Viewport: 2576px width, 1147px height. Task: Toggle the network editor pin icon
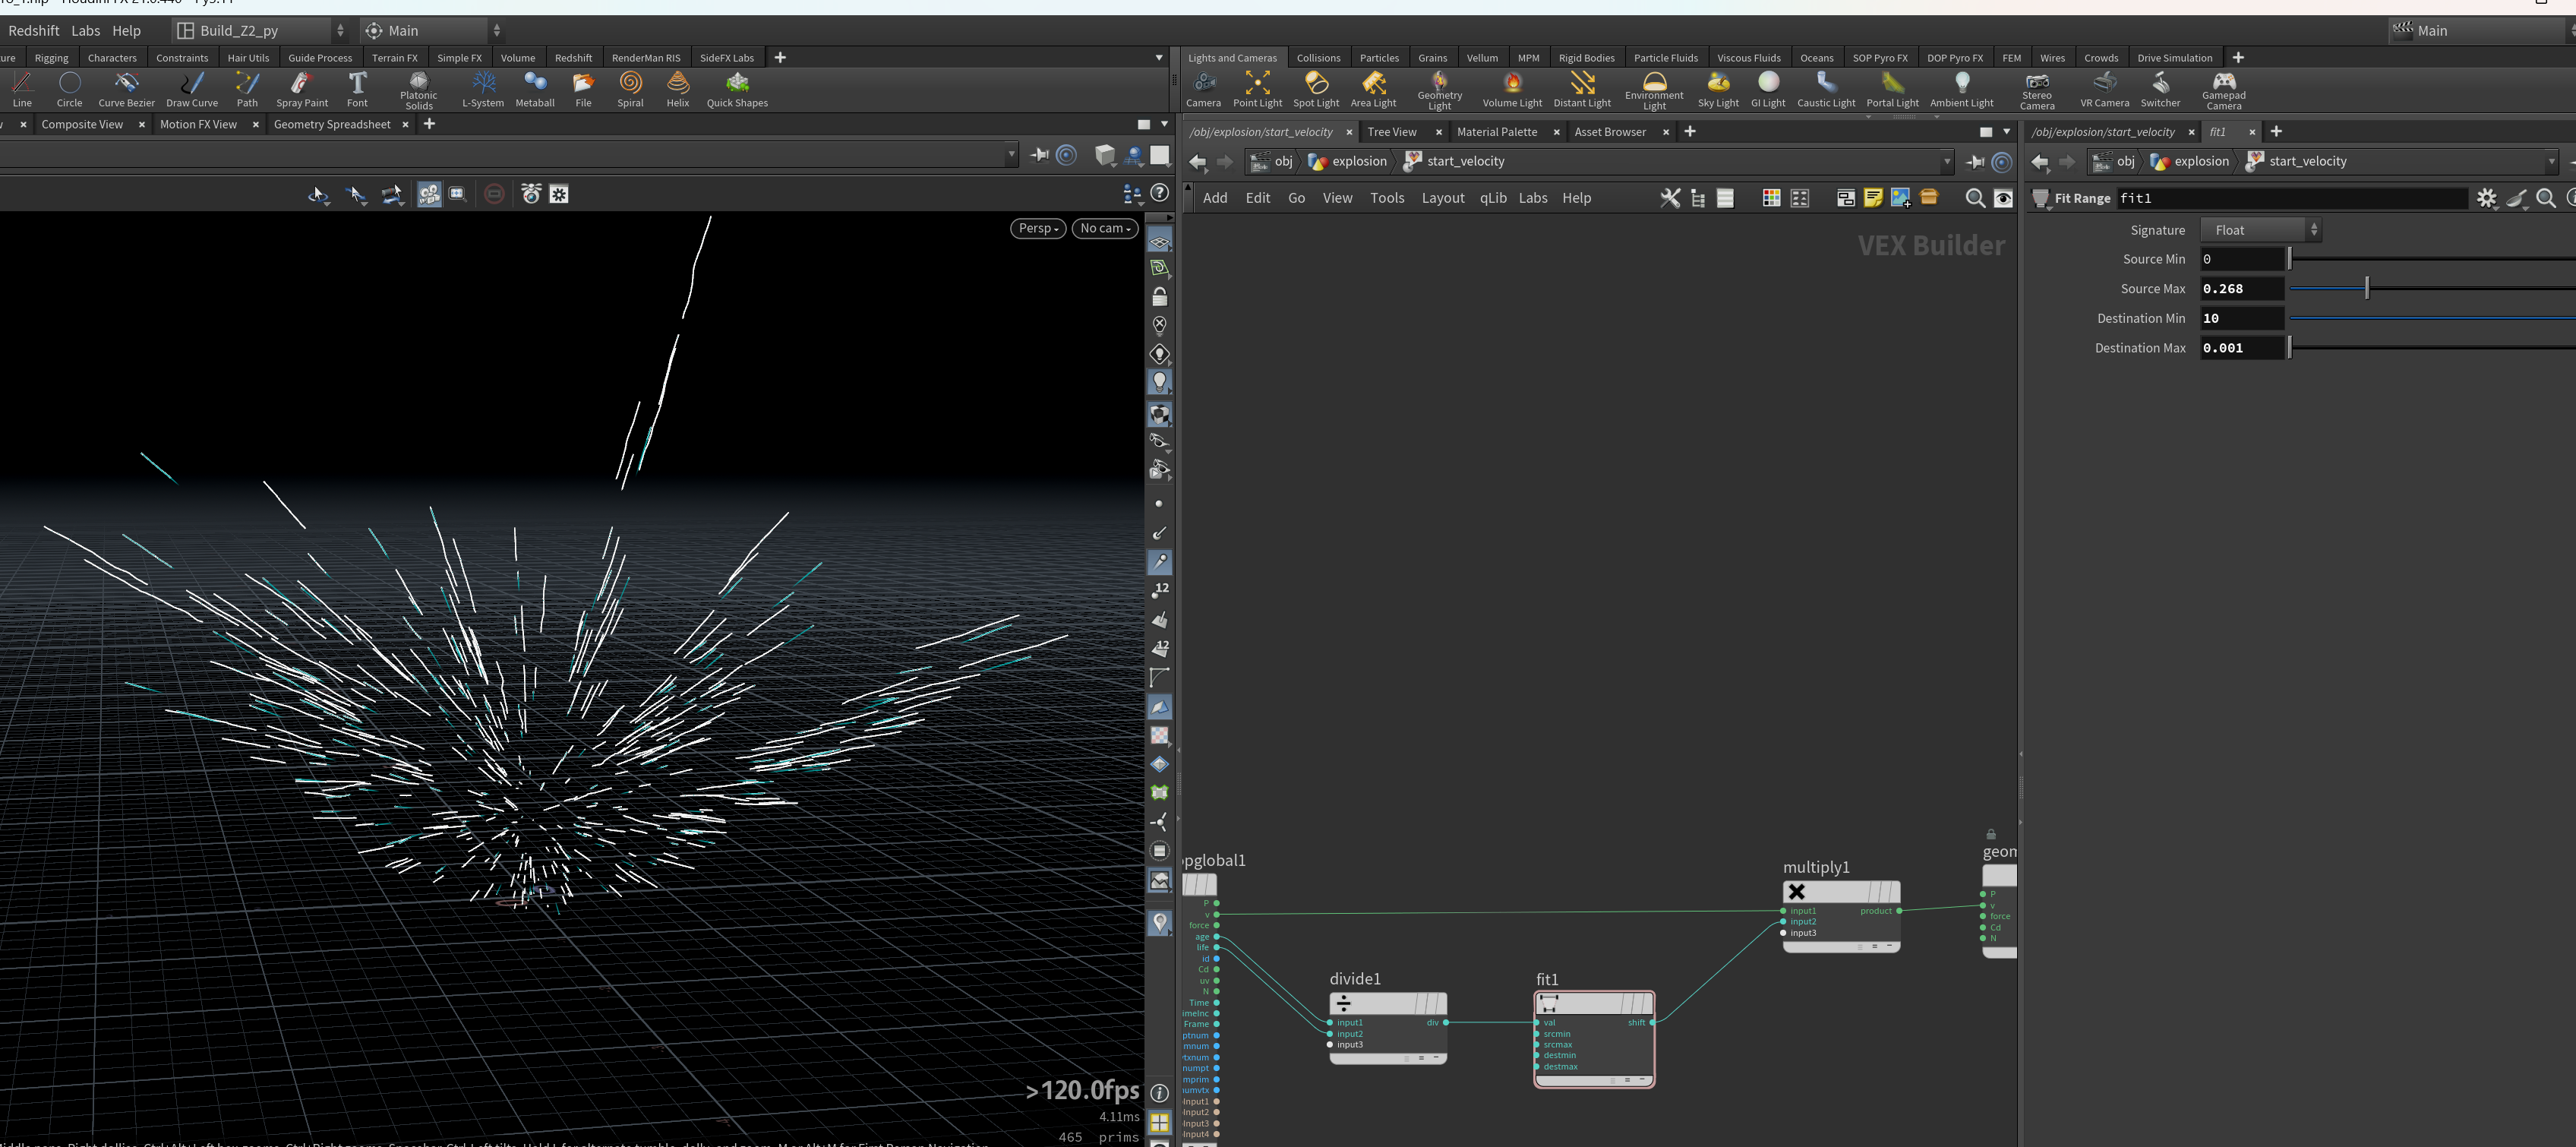(x=1975, y=162)
